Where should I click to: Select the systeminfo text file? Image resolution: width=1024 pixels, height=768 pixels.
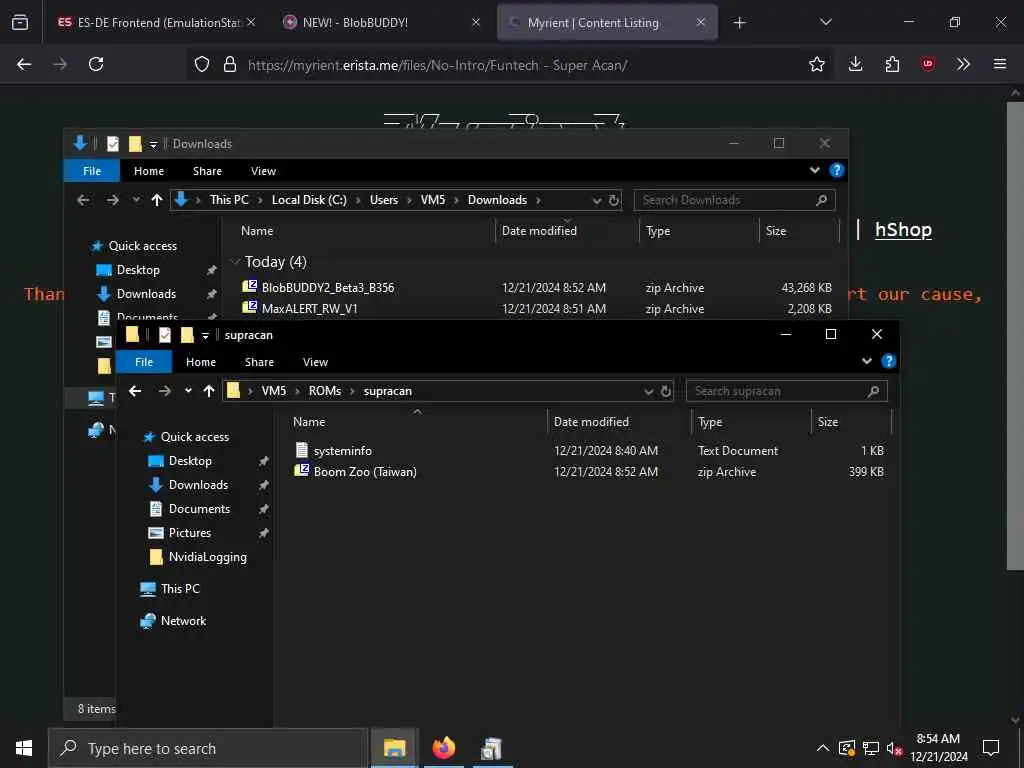(342, 451)
